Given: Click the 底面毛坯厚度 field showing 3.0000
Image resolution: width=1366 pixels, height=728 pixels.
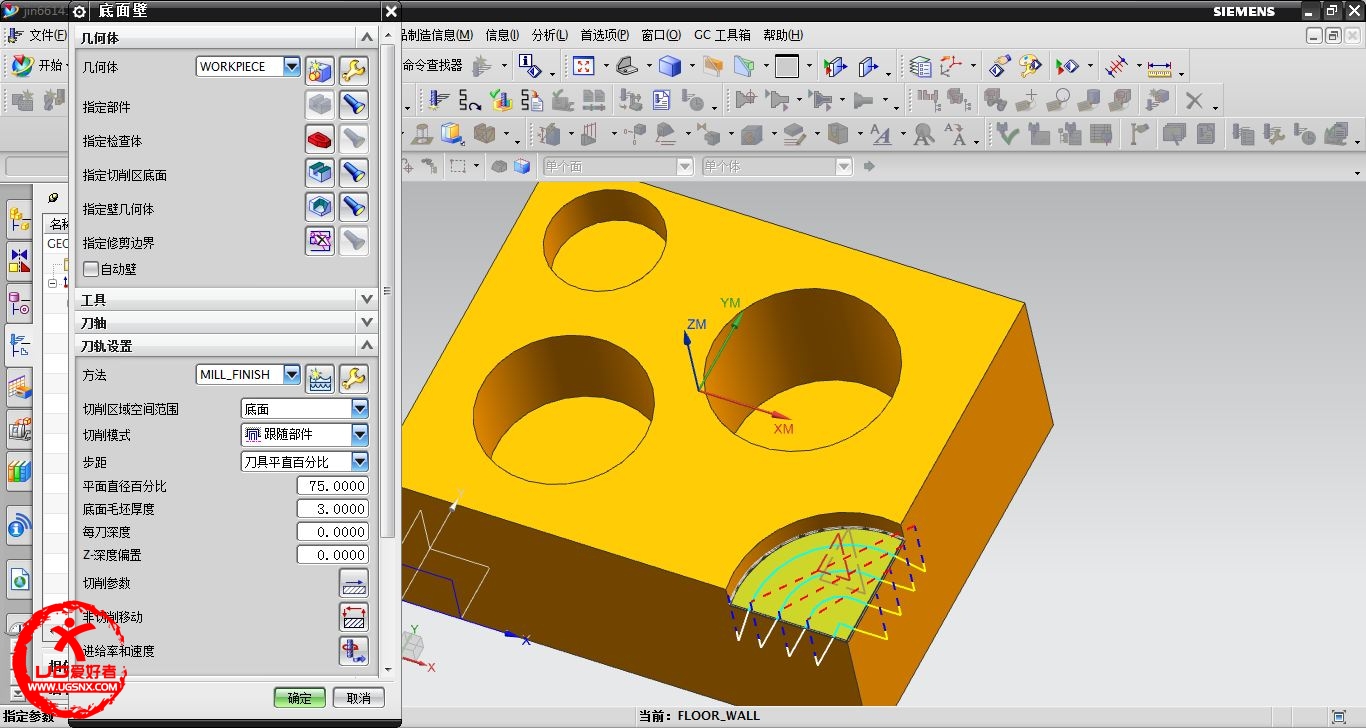Looking at the screenshot, I should pyautogui.click(x=333, y=509).
